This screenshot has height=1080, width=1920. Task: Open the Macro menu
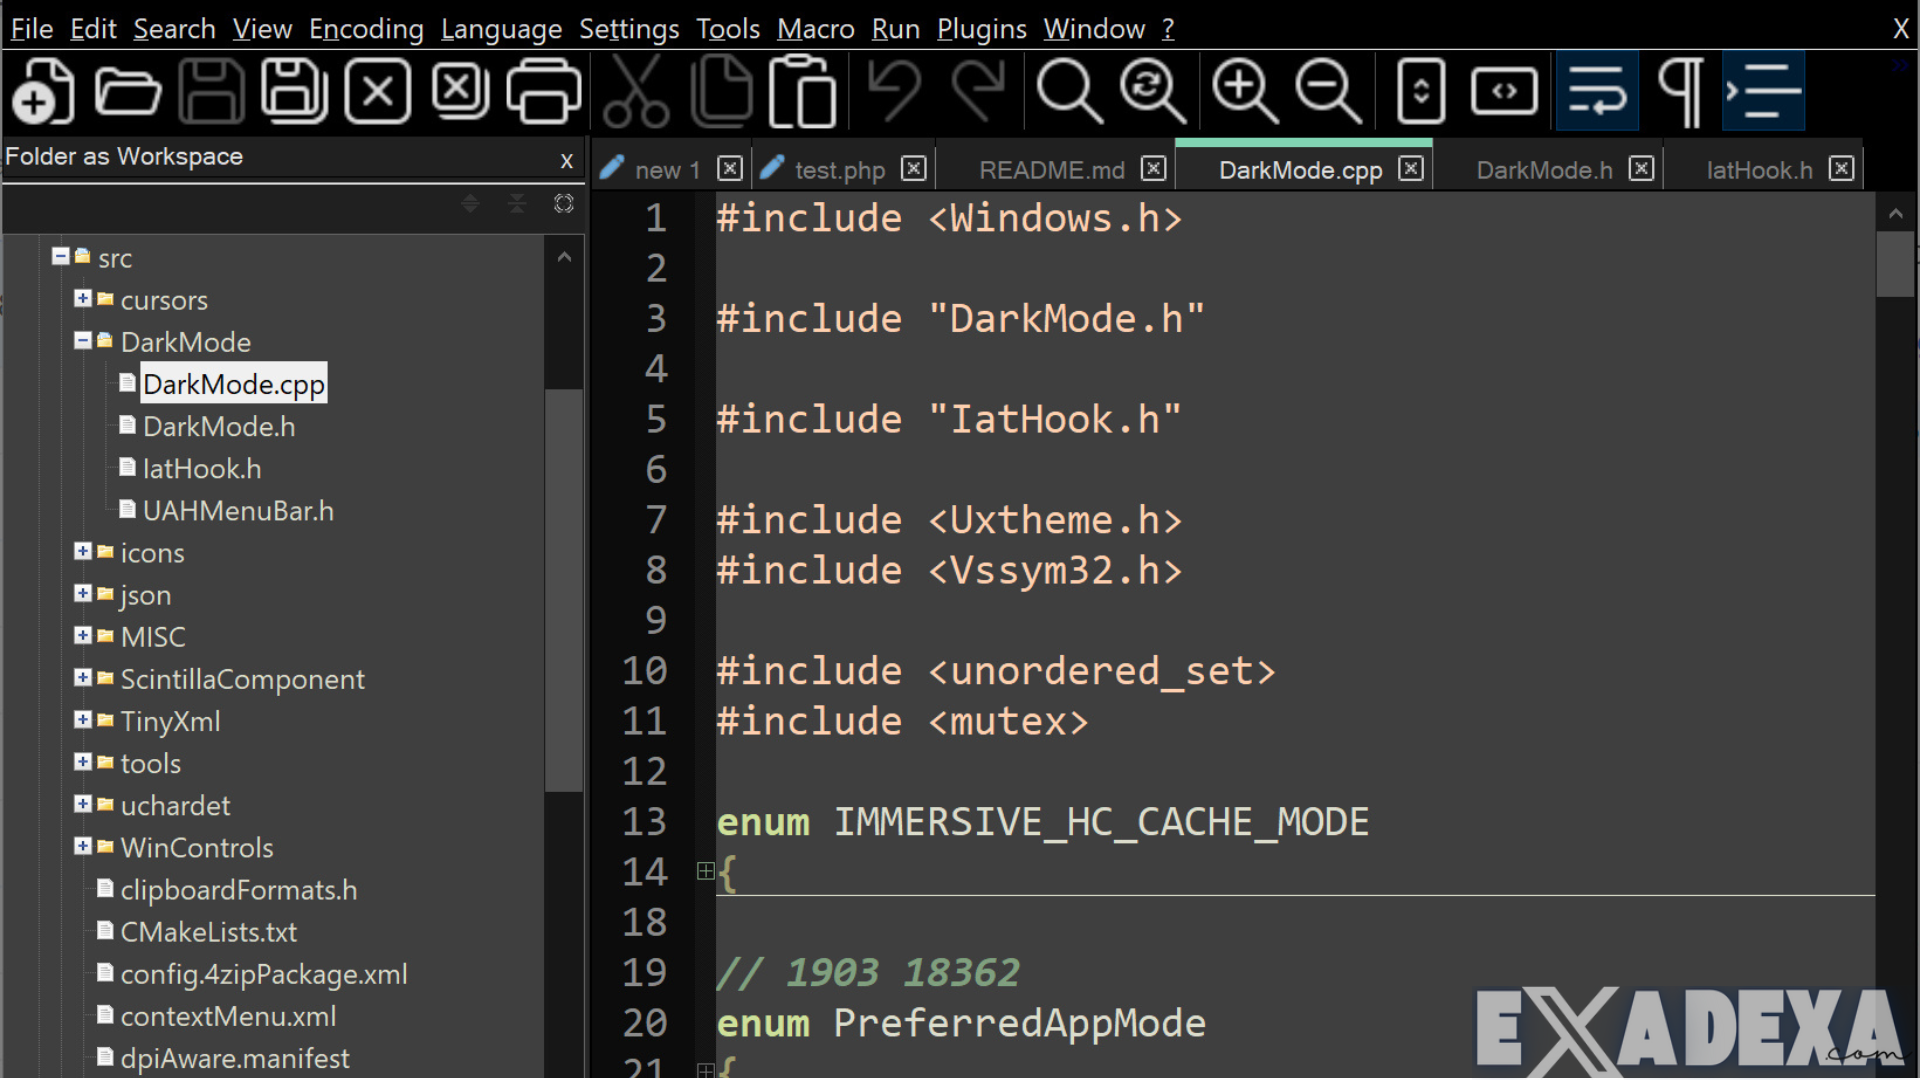point(815,29)
